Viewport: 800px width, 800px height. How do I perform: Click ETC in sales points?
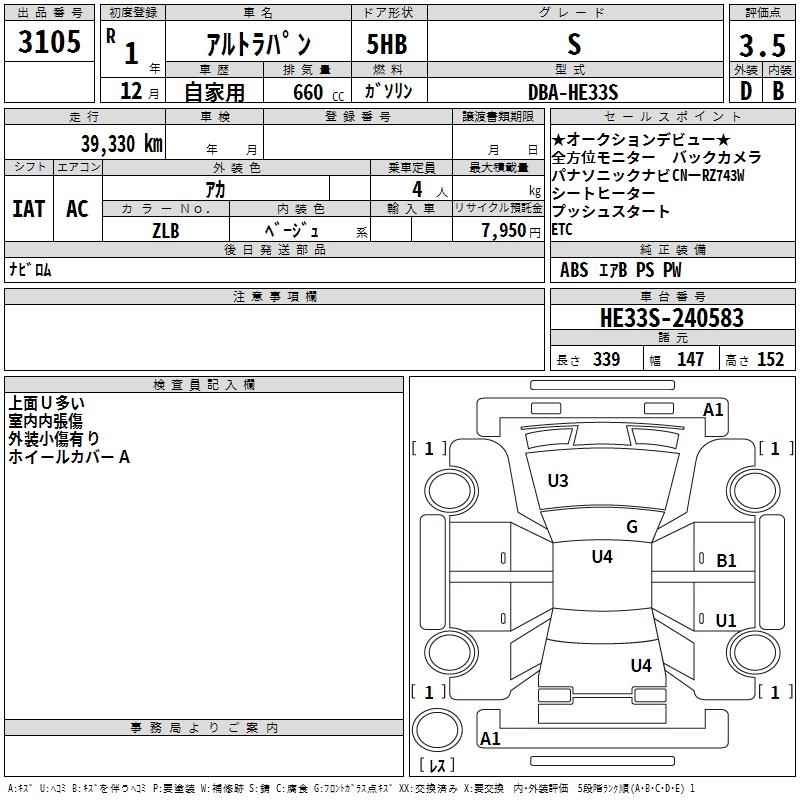[562, 230]
